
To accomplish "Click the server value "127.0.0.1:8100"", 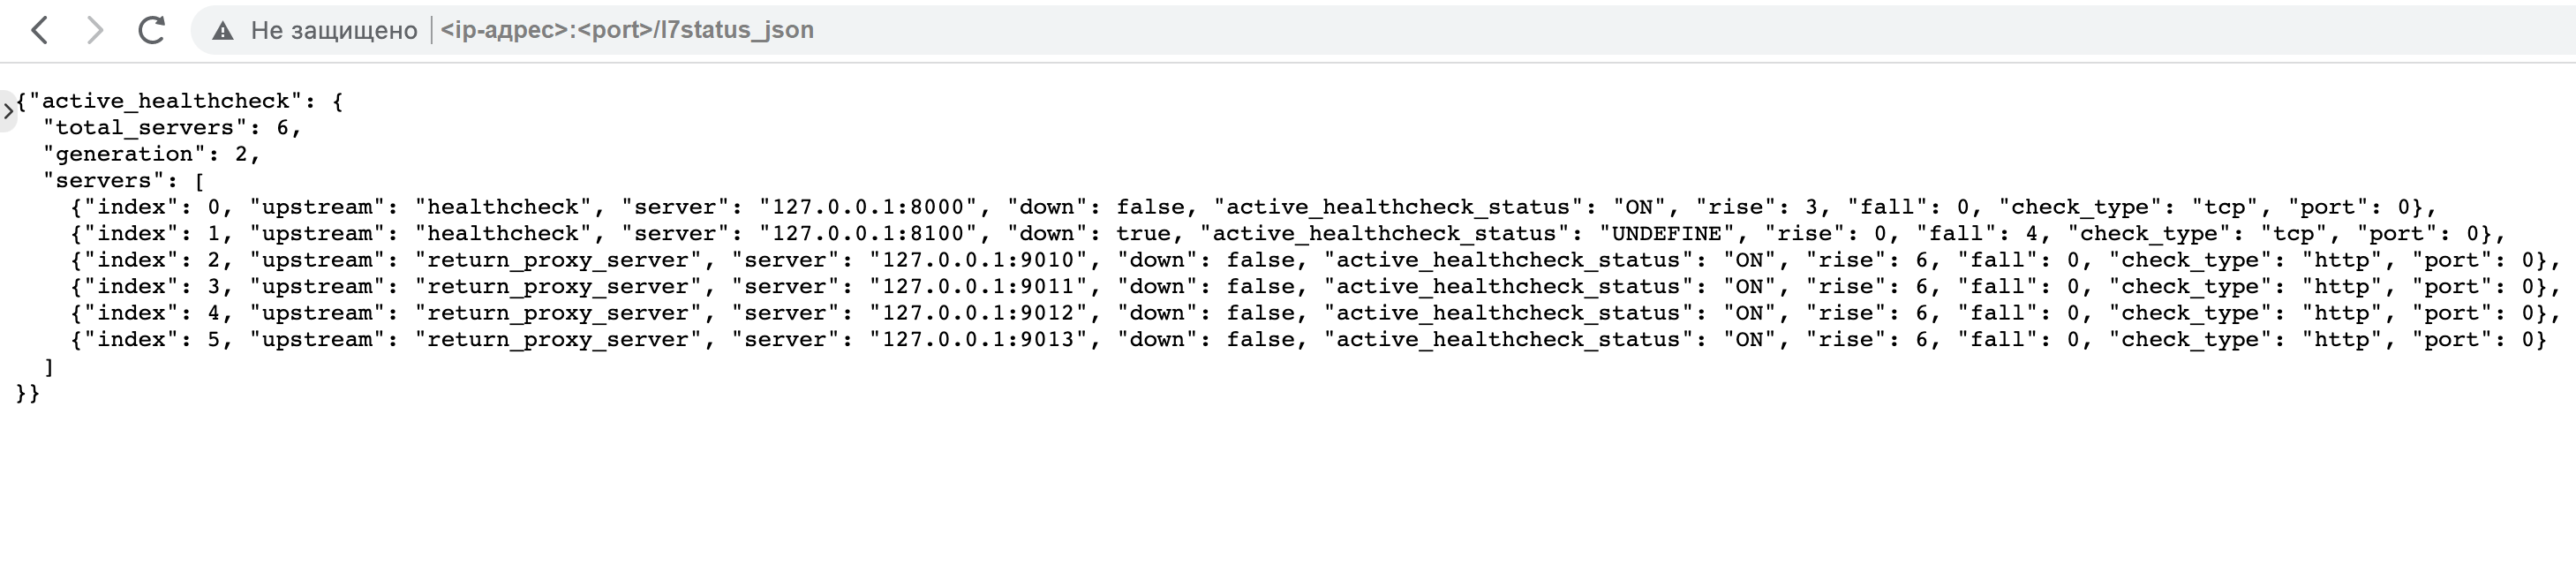I will pyautogui.click(x=868, y=234).
